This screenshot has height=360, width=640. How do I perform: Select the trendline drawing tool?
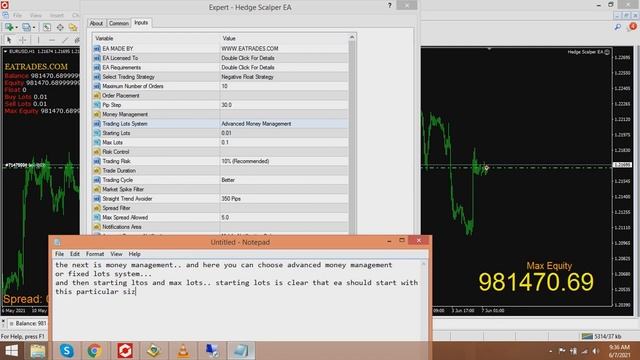coord(65,40)
